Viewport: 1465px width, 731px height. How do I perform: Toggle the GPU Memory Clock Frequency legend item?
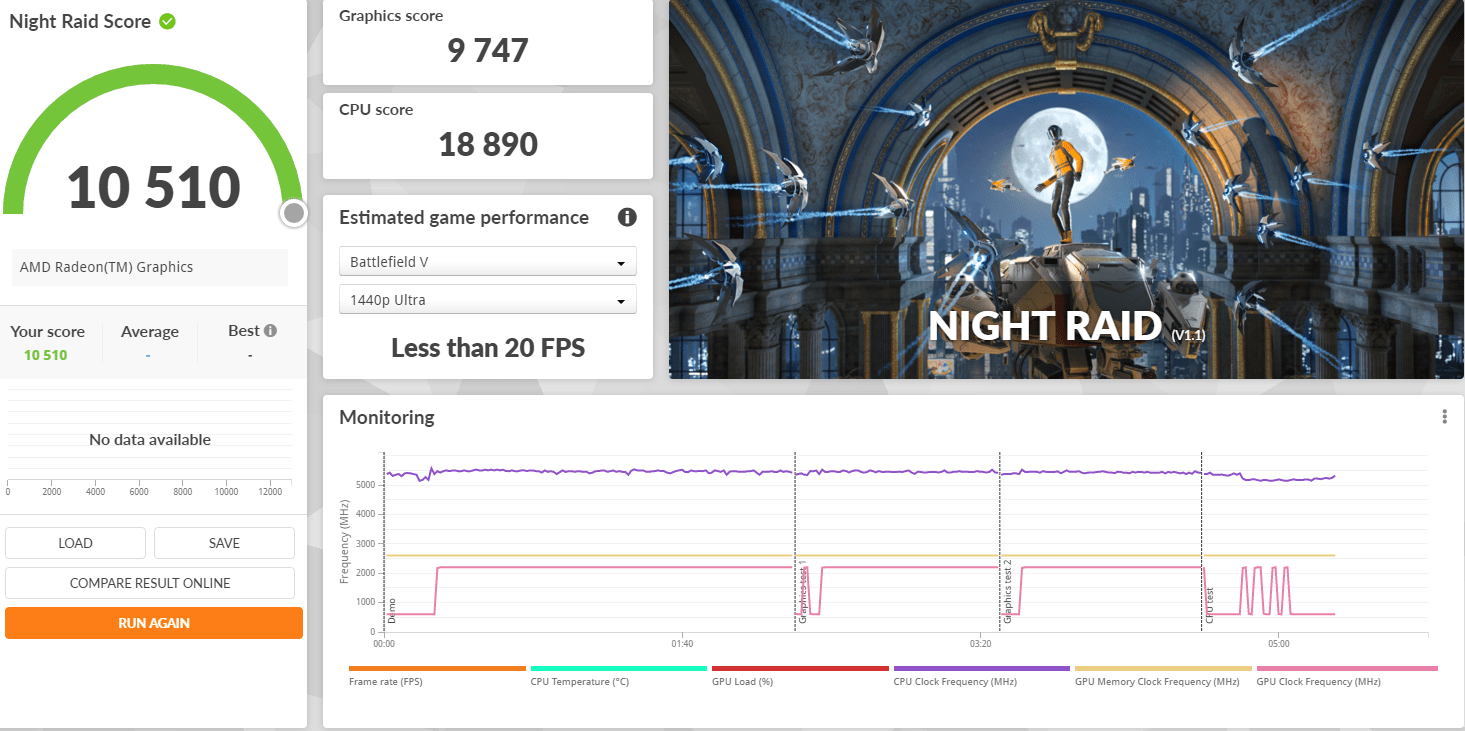point(1163,675)
